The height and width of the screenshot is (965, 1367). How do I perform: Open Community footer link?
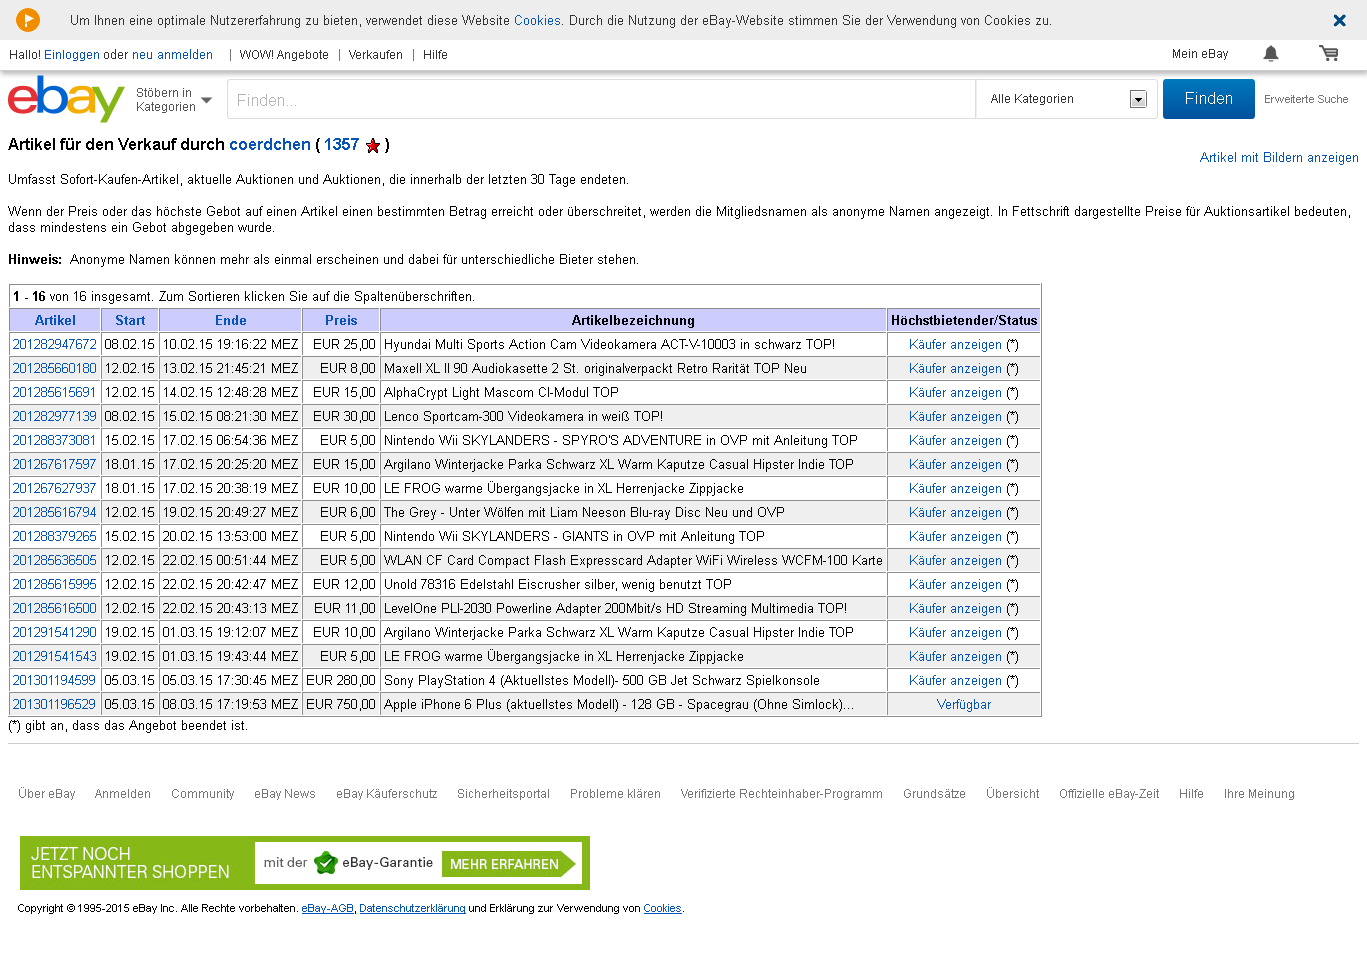203,794
